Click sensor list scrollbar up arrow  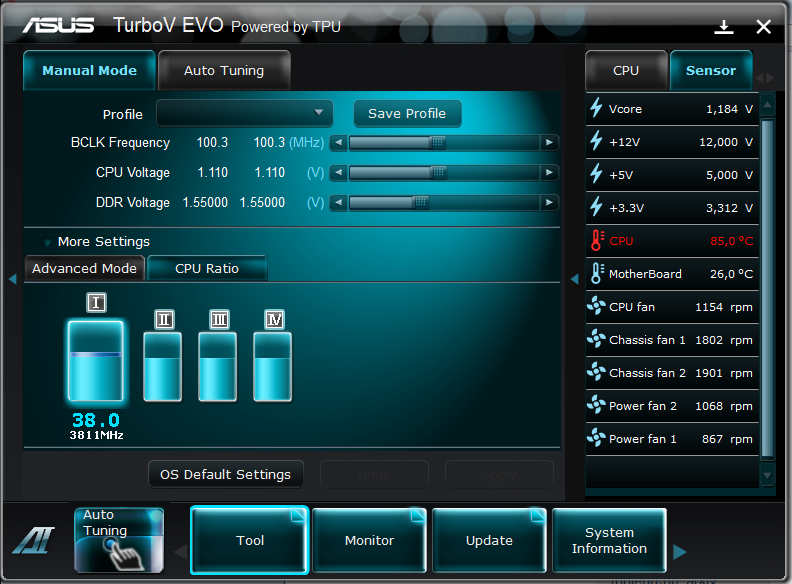coord(767,105)
